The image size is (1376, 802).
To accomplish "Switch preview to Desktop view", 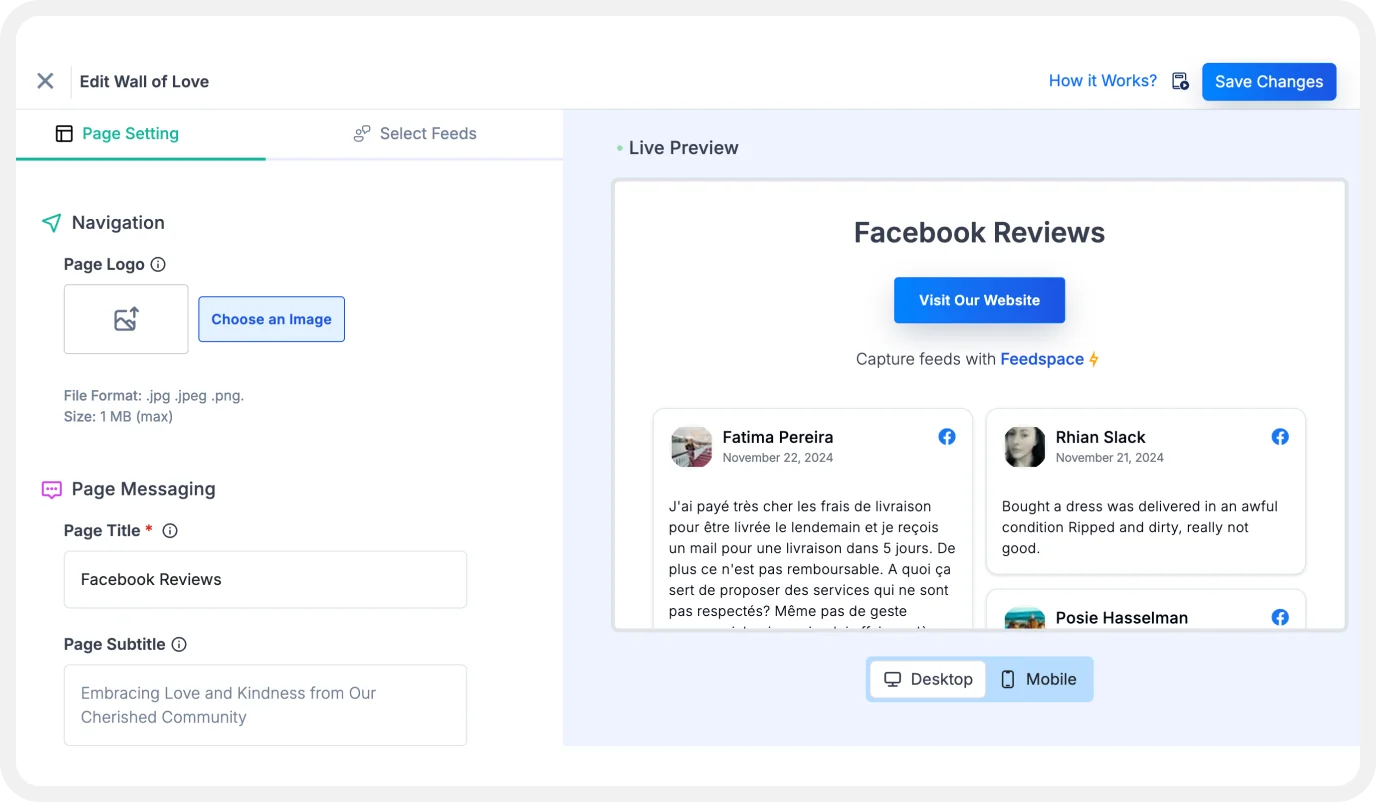I will [x=928, y=679].
